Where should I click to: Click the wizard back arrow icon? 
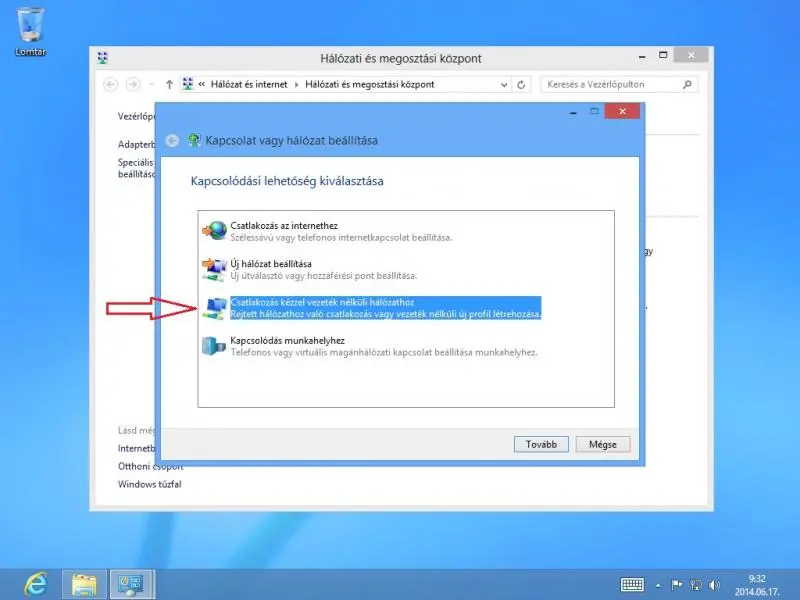pyautogui.click(x=173, y=141)
